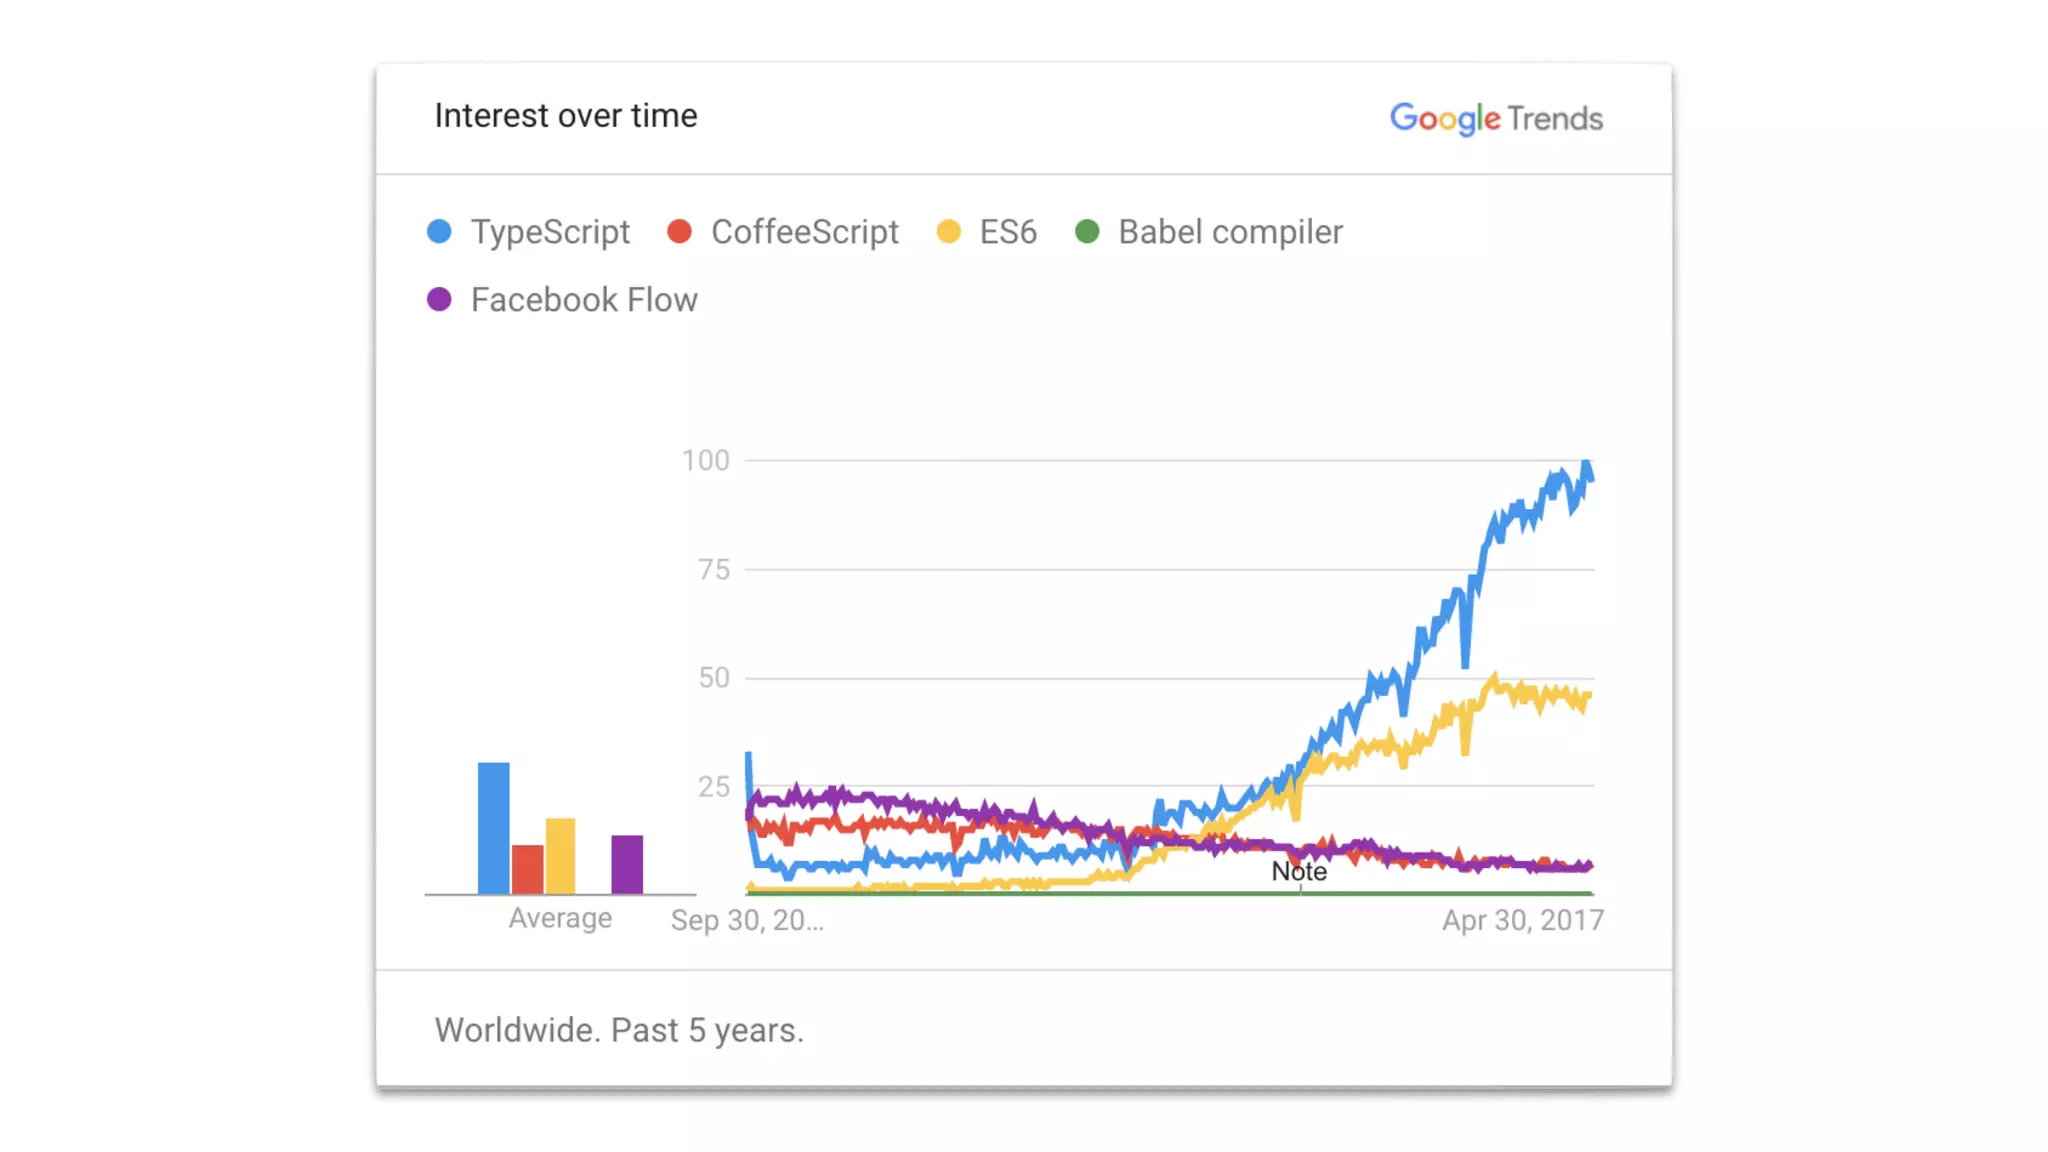The height and width of the screenshot is (1152, 2048).
Task: Click the Note marker on the timeline
Action: (1299, 872)
